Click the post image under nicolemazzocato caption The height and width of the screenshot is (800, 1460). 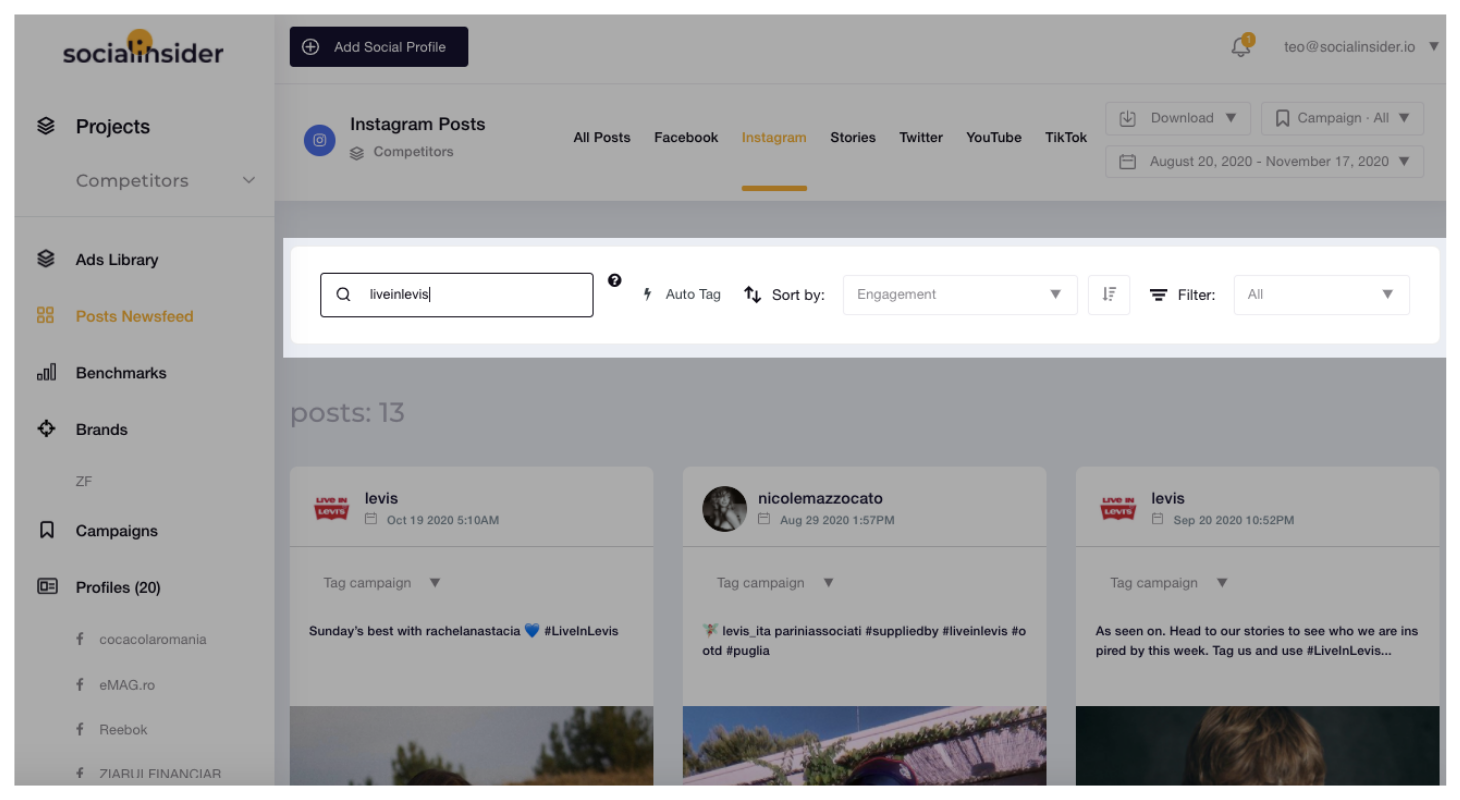click(865, 746)
